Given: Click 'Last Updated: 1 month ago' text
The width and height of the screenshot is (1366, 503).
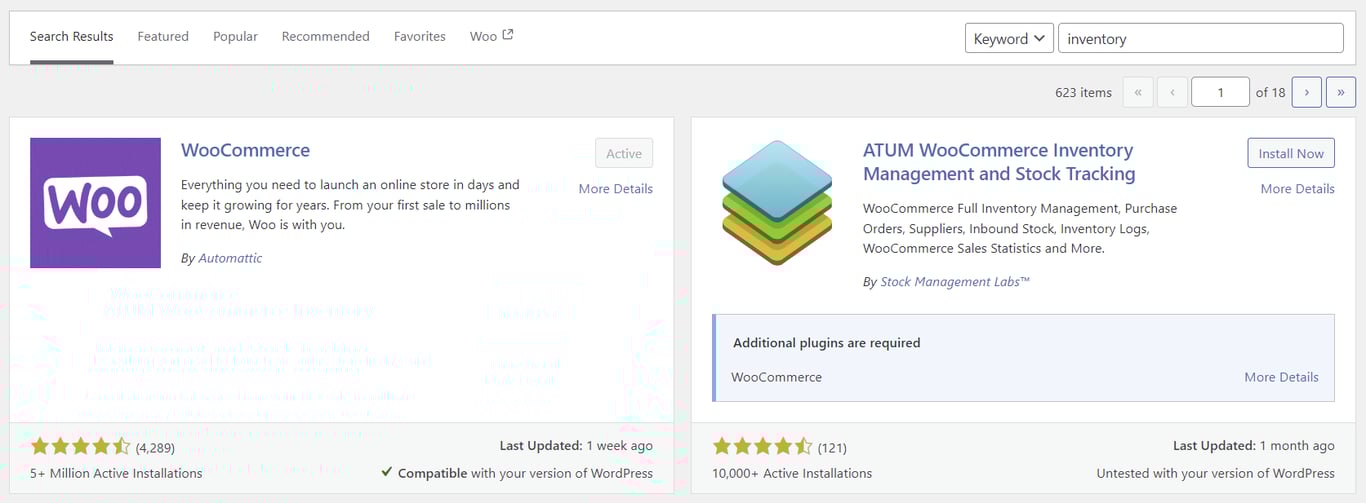Looking at the screenshot, I should click(1254, 446).
